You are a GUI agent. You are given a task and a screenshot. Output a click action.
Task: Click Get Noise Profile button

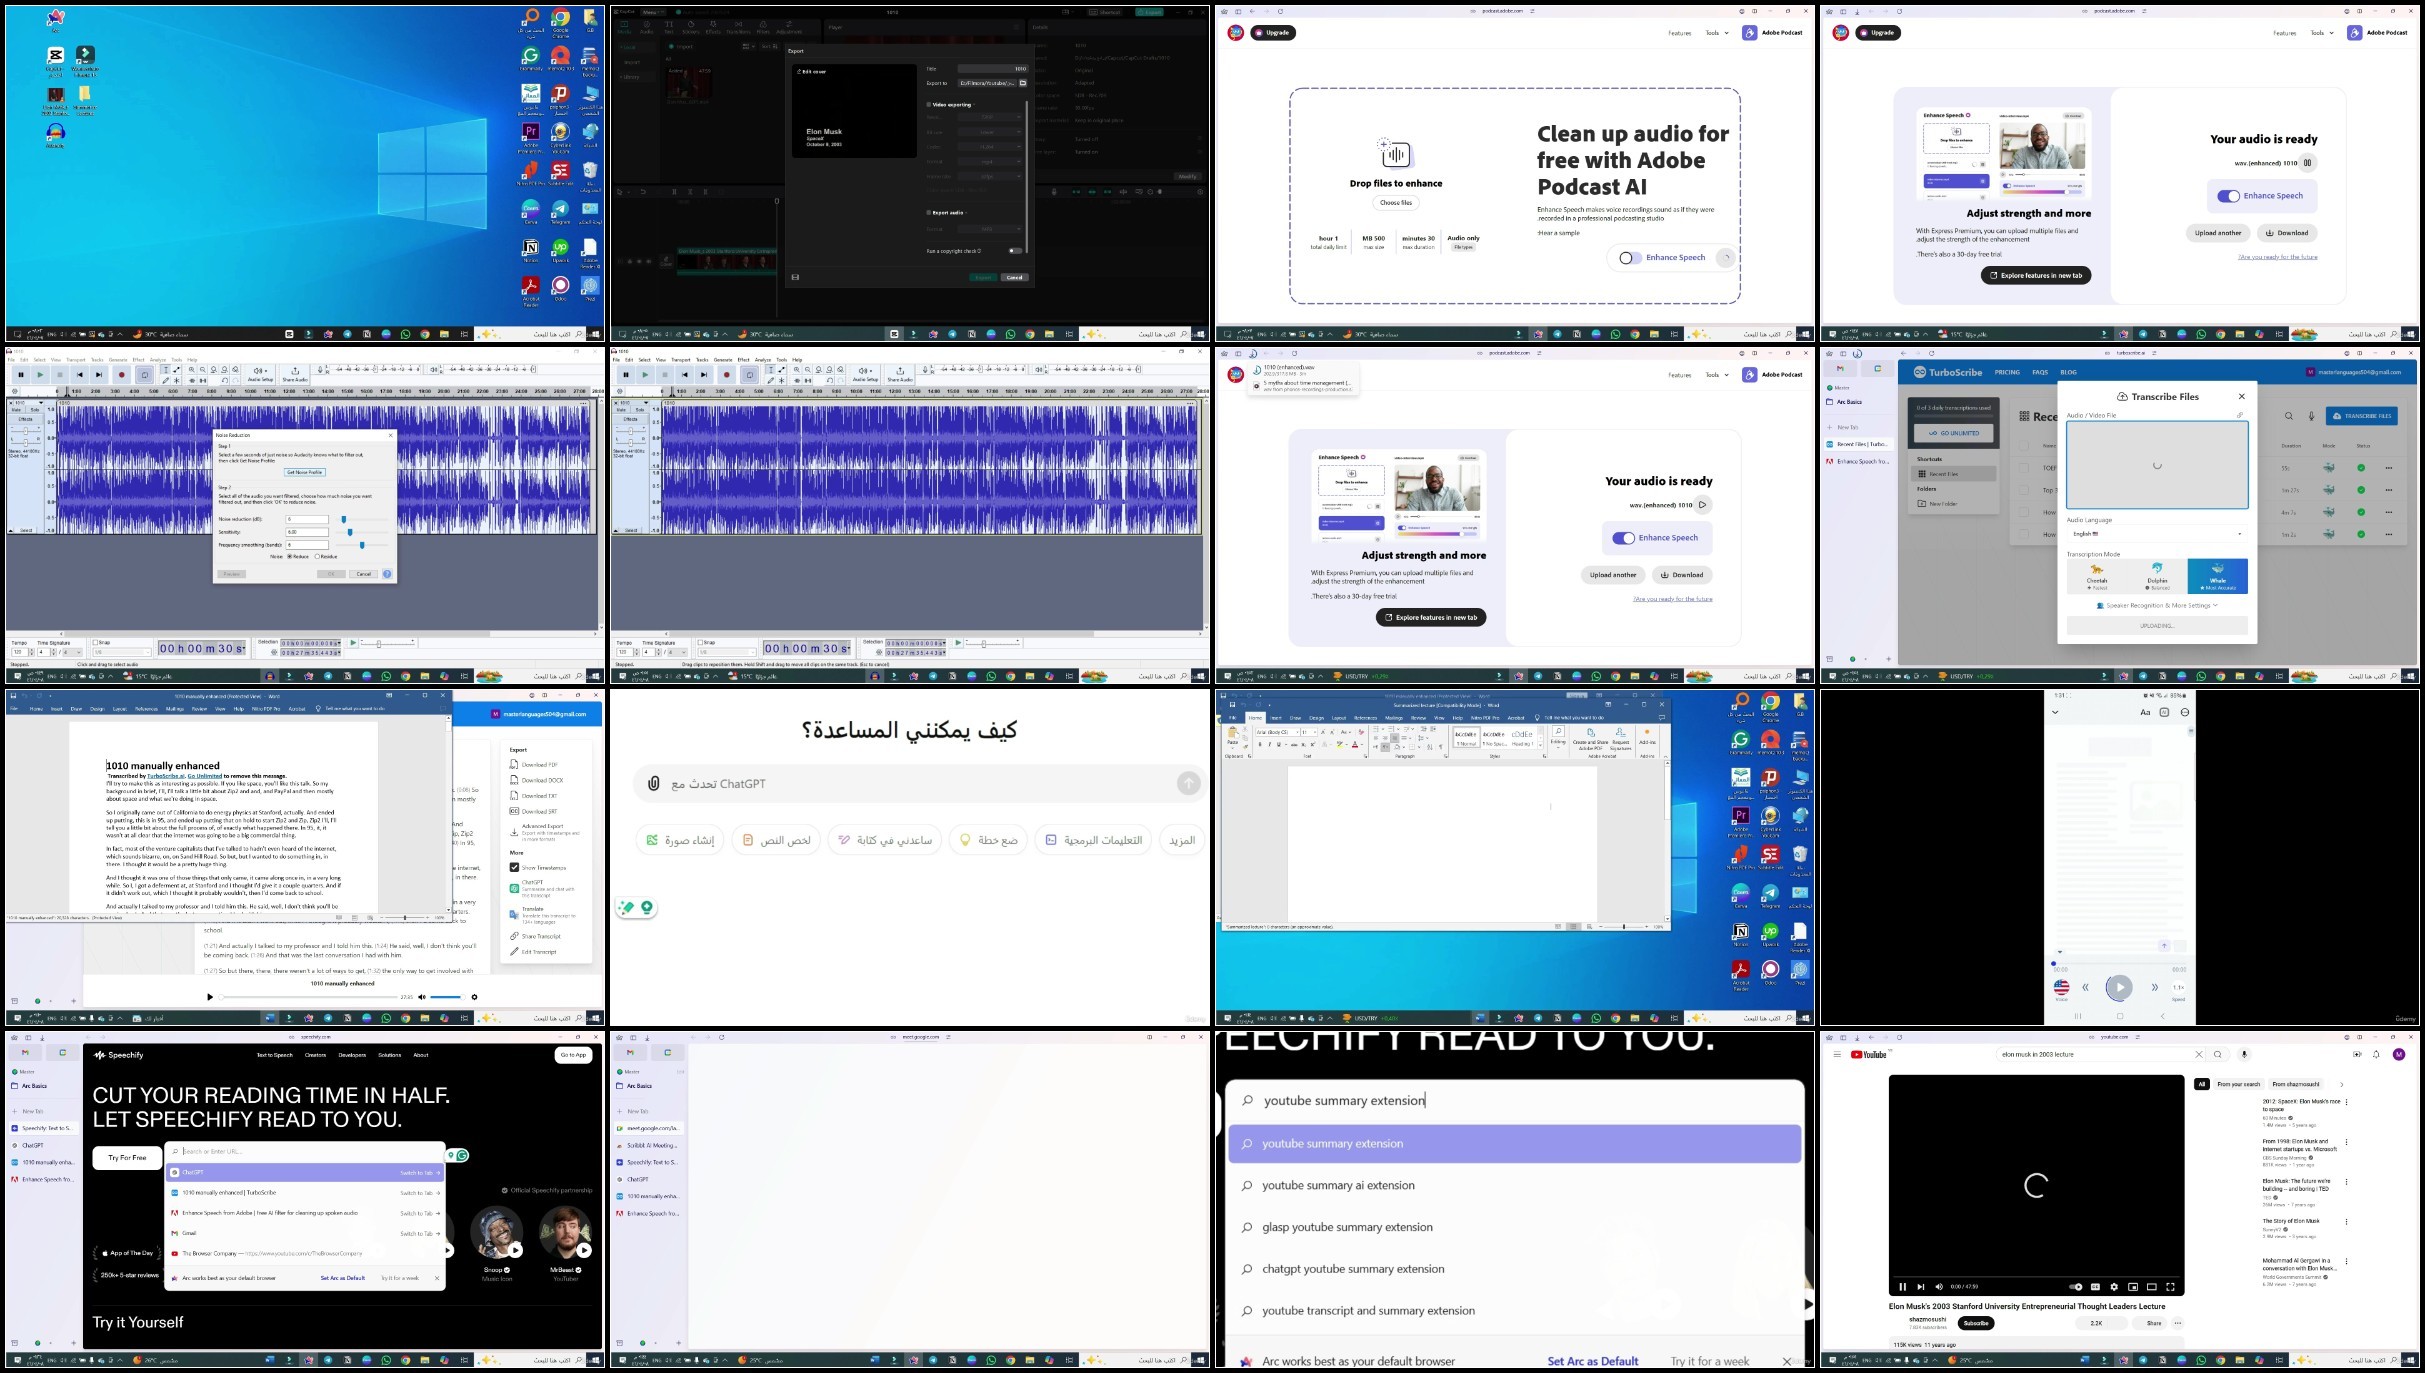click(305, 472)
